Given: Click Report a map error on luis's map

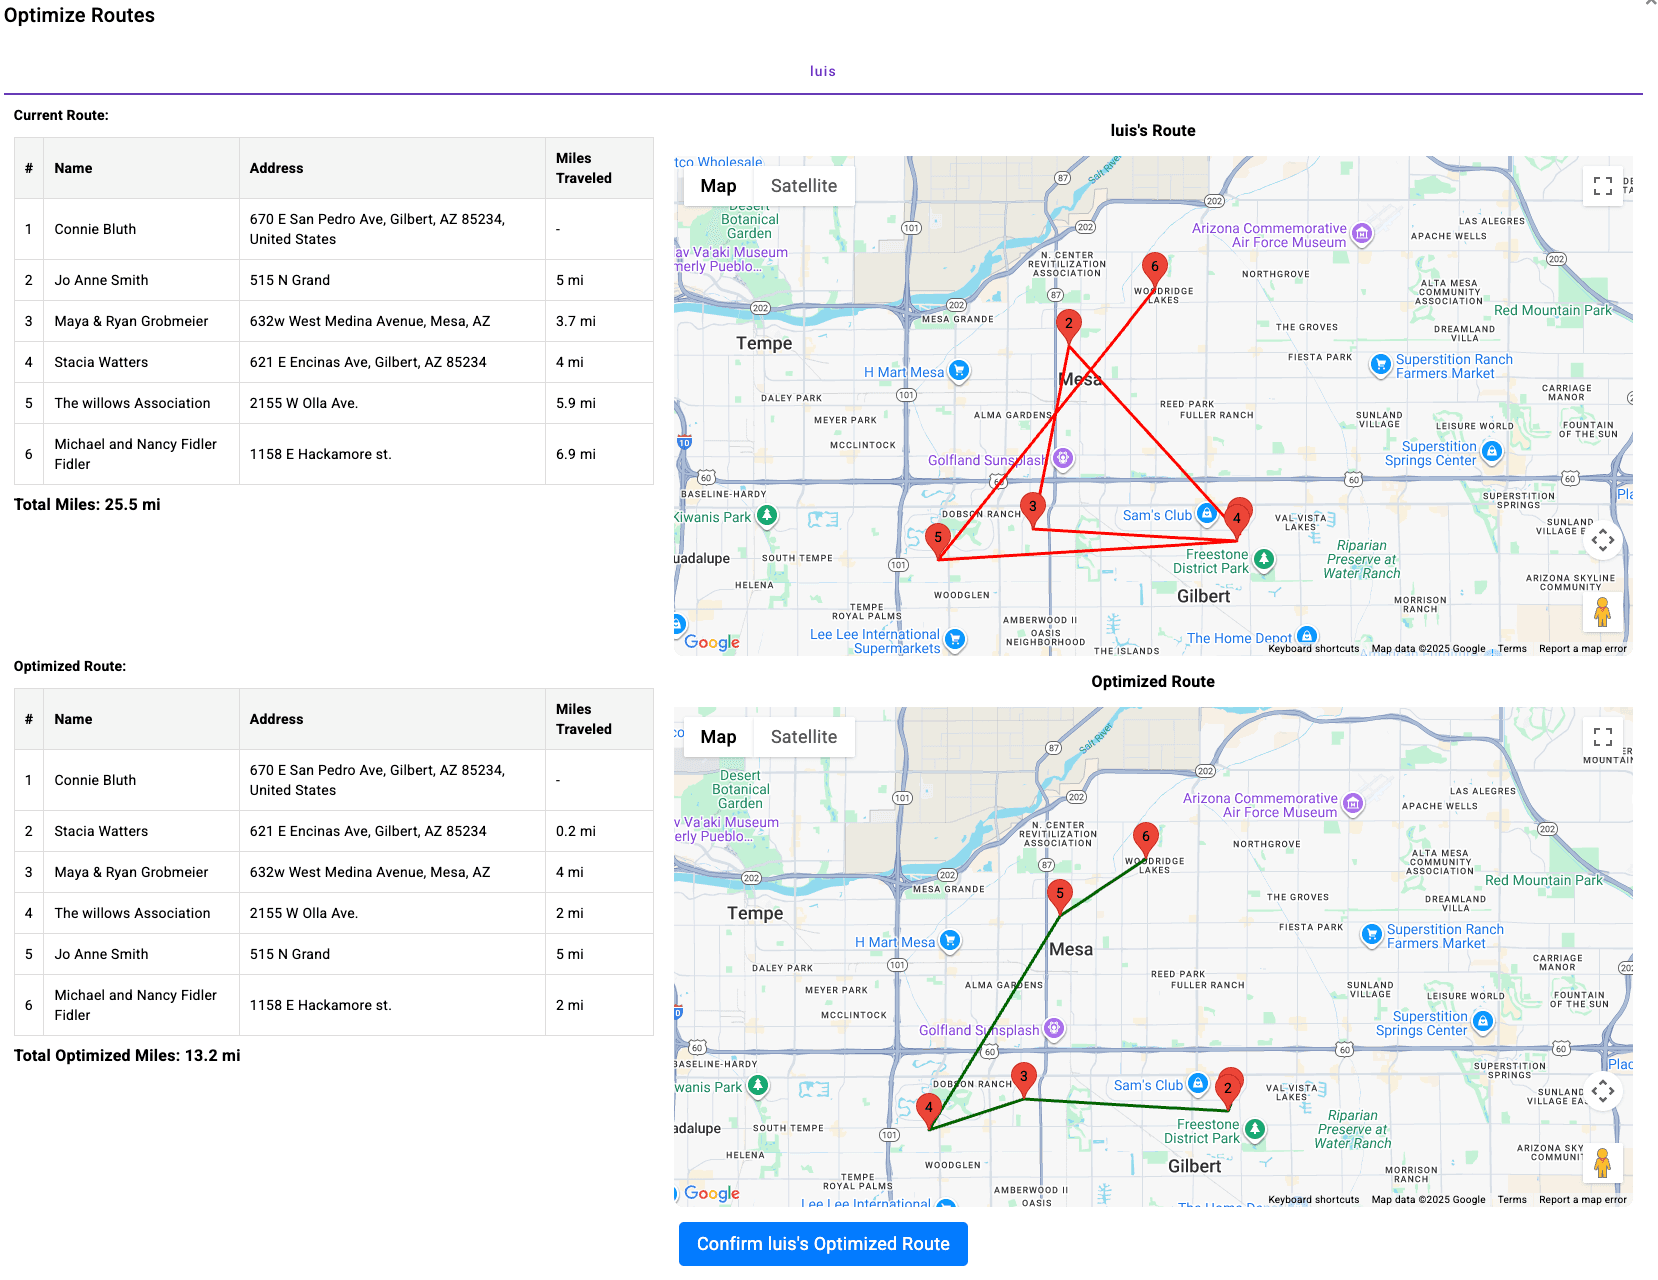Looking at the screenshot, I should click(x=1584, y=648).
